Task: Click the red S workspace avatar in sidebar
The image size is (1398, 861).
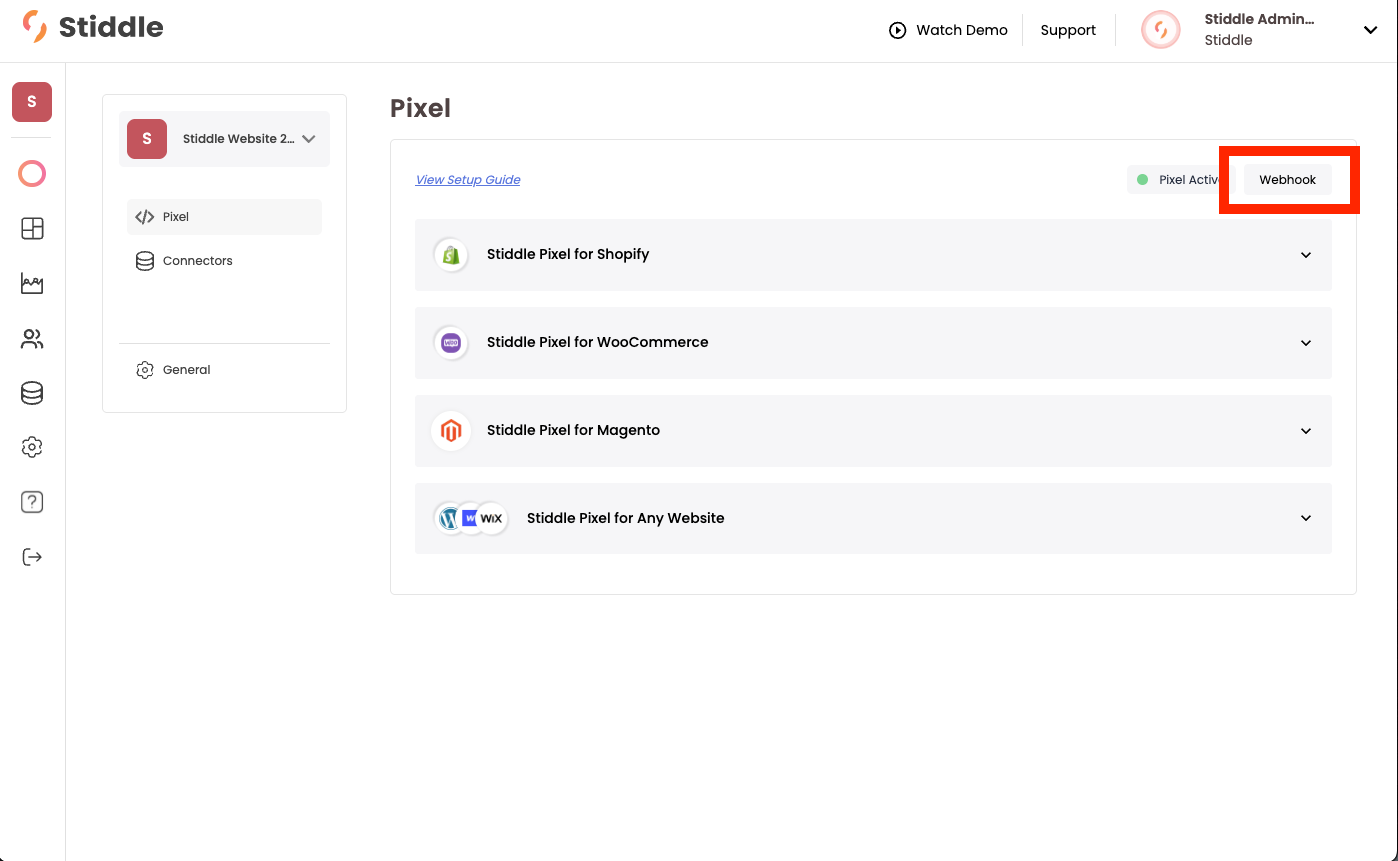Action: (32, 102)
